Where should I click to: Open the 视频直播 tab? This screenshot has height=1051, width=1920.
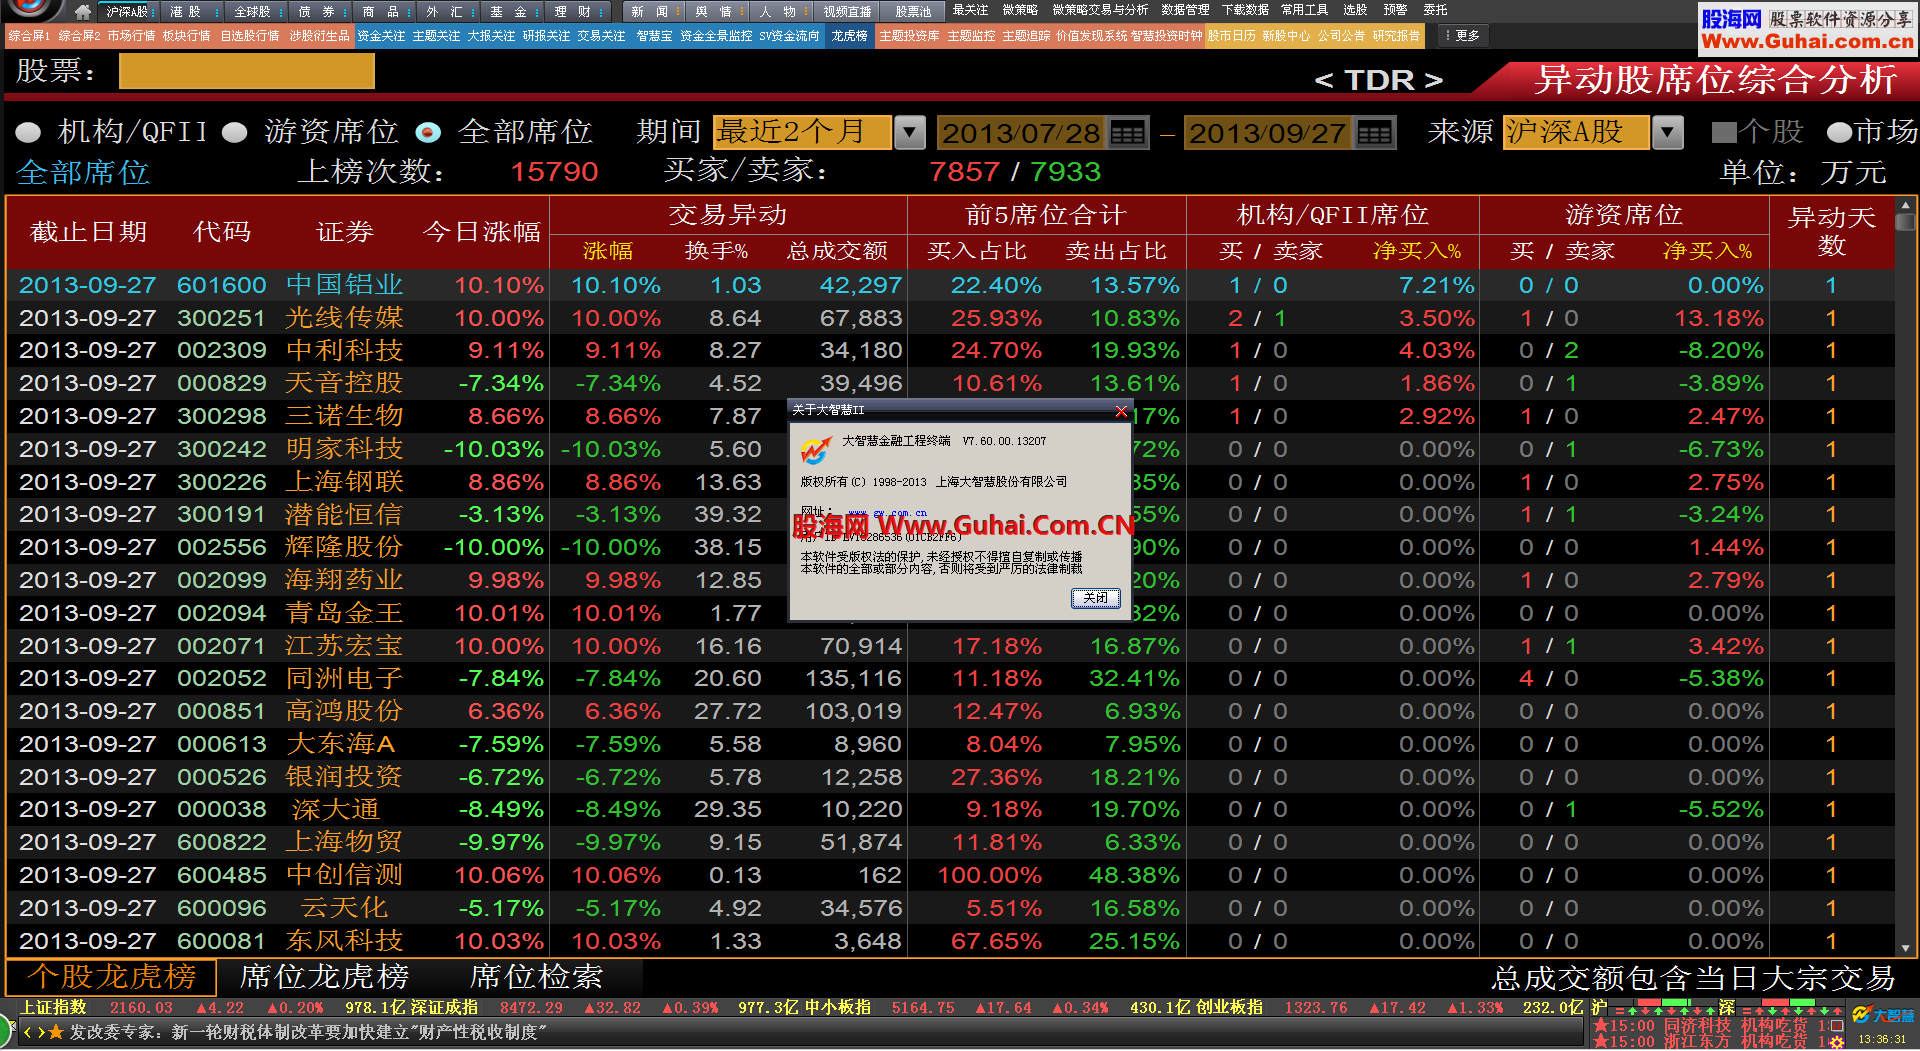tap(847, 12)
